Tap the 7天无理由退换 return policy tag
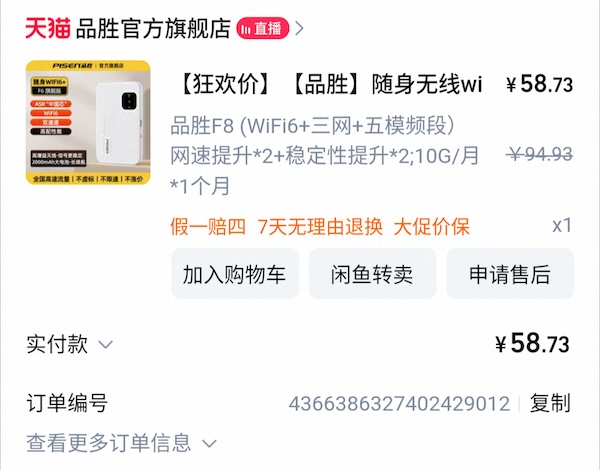Image resolution: width=600 pixels, height=470 pixels. (x=320, y=227)
